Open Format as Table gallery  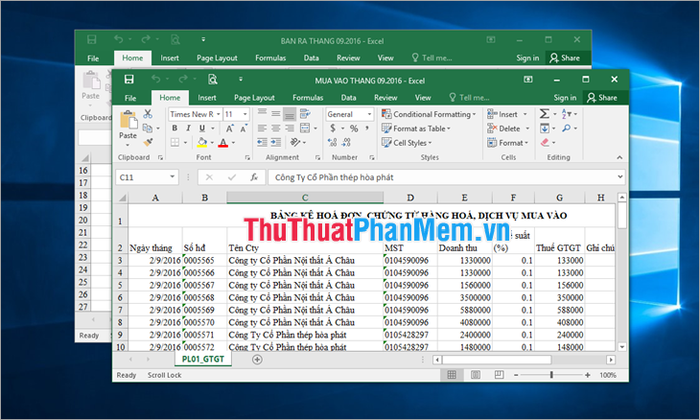click(416, 129)
